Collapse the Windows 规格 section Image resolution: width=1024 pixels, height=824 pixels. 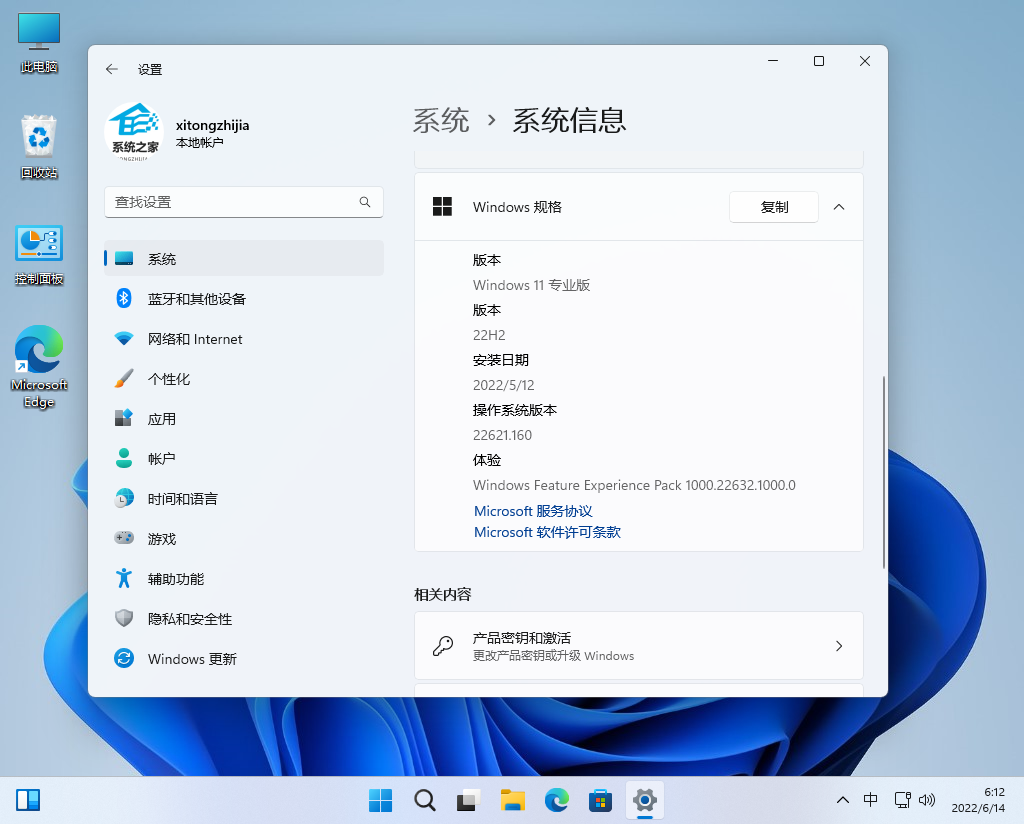tap(838, 207)
